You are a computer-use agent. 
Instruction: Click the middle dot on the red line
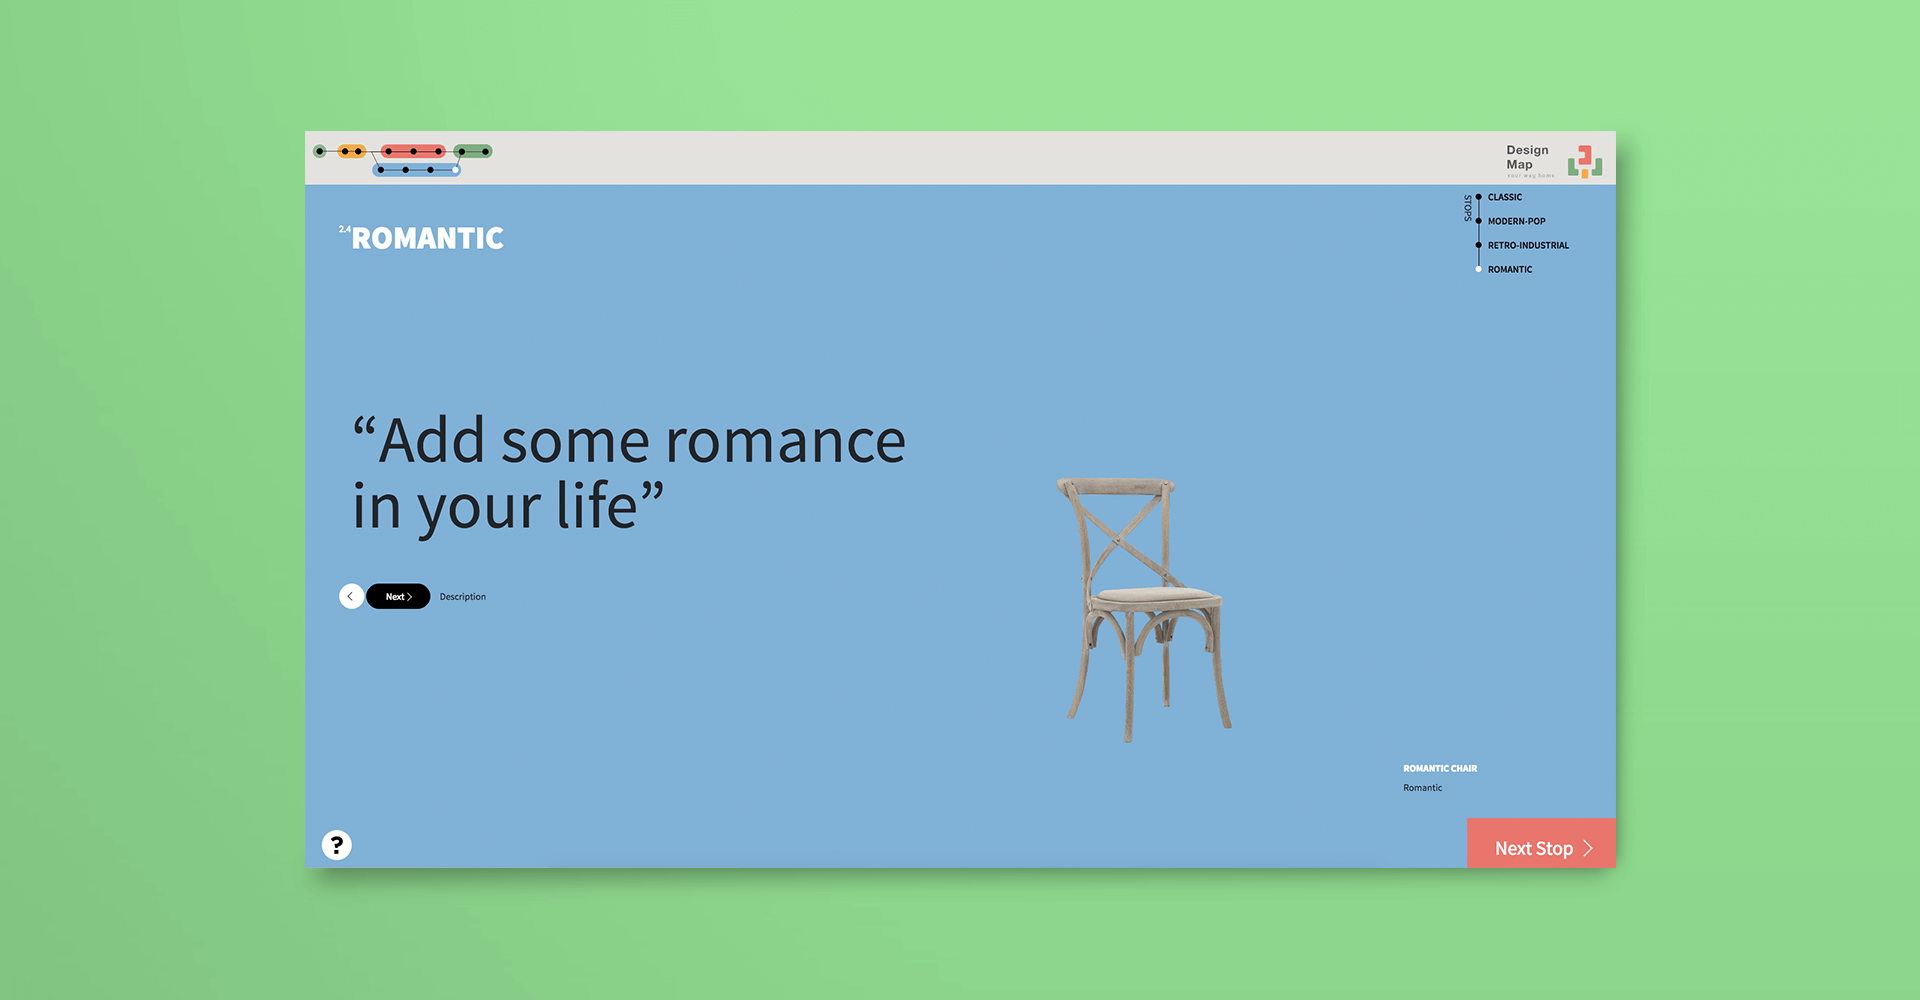coord(413,152)
